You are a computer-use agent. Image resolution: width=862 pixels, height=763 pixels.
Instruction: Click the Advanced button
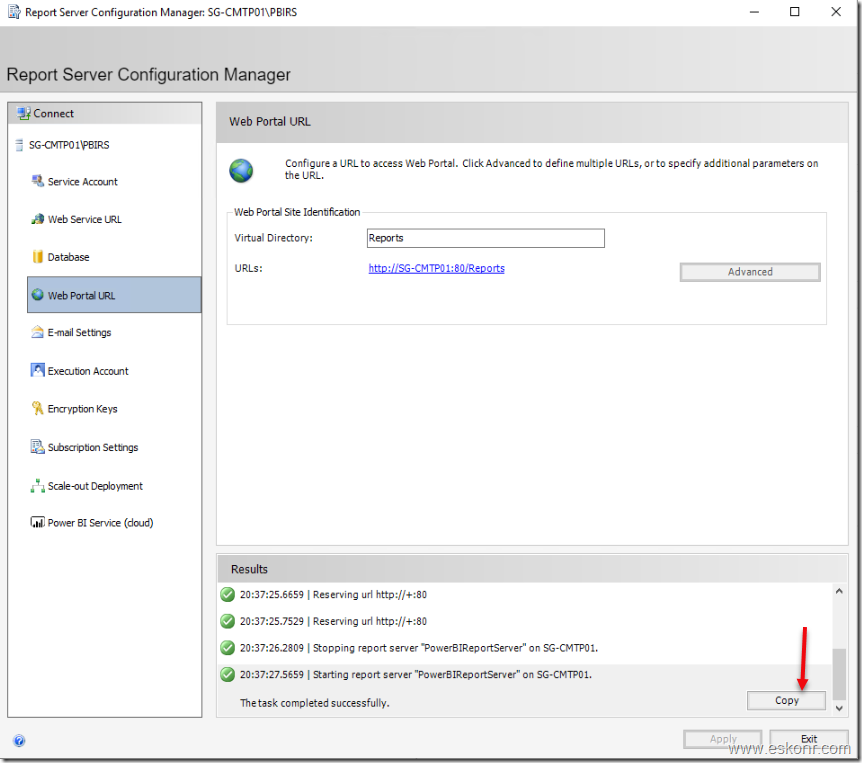point(750,272)
